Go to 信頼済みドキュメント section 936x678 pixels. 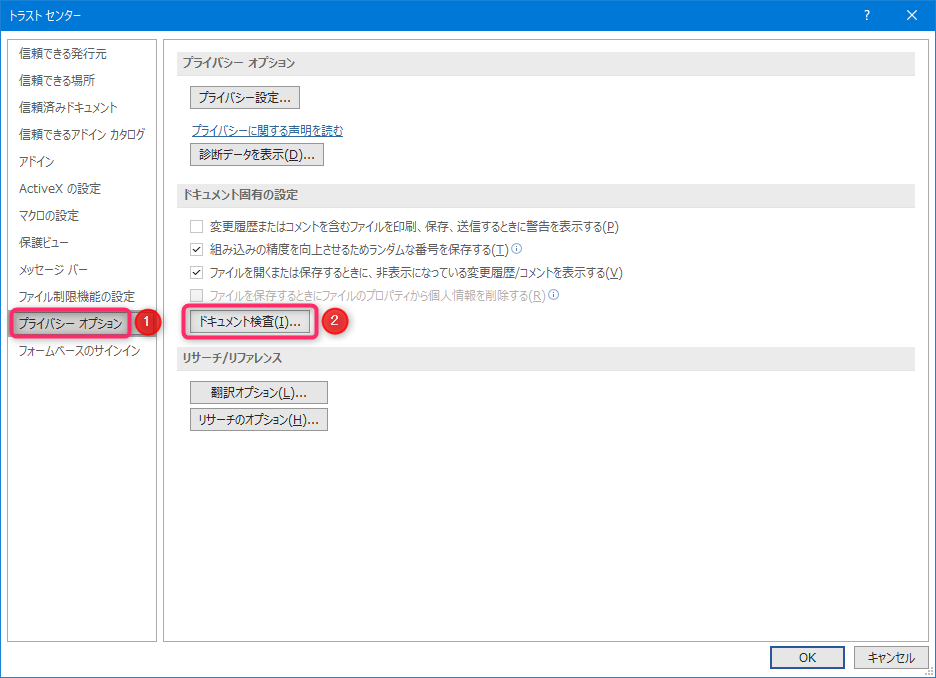[68, 107]
